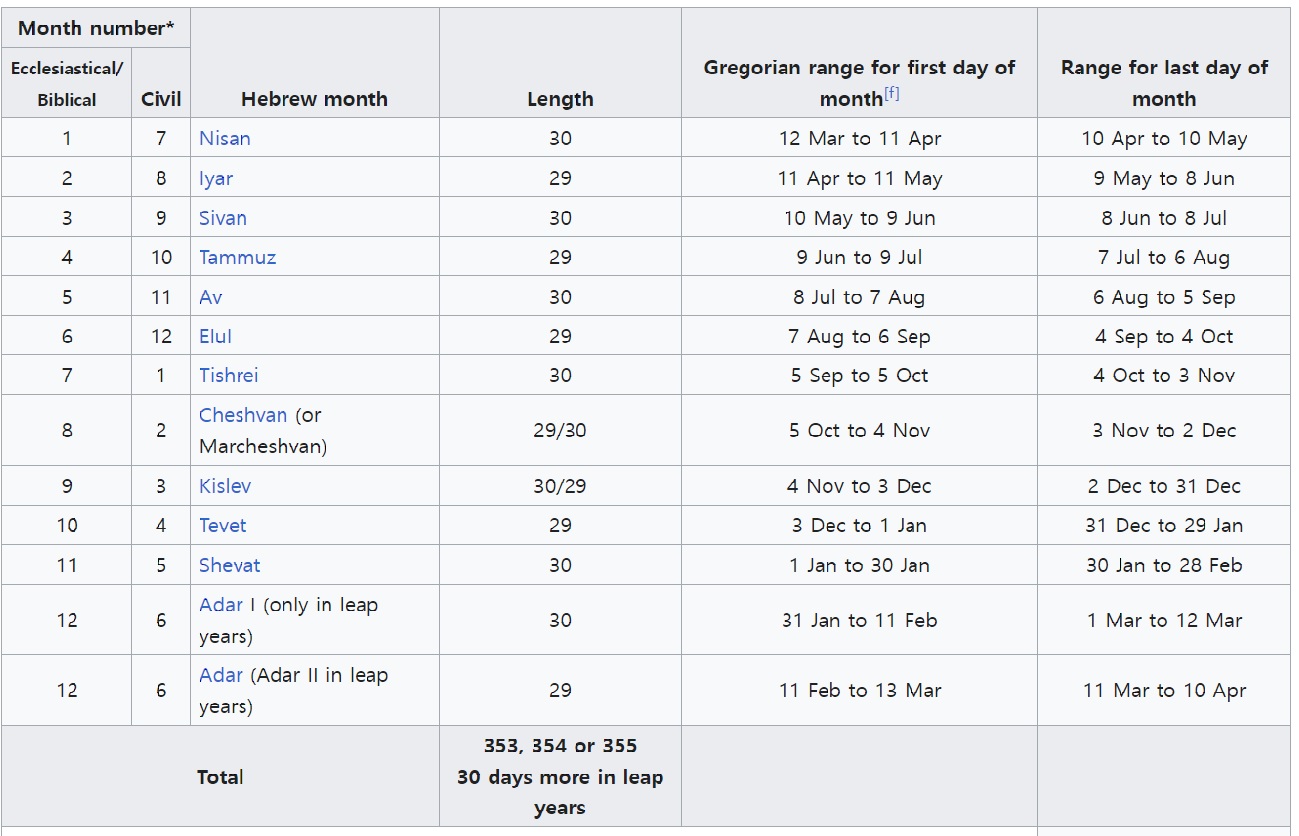Screen dimensions: 1299x836
Task: Open the Cheshvan link
Action: click(243, 415)
